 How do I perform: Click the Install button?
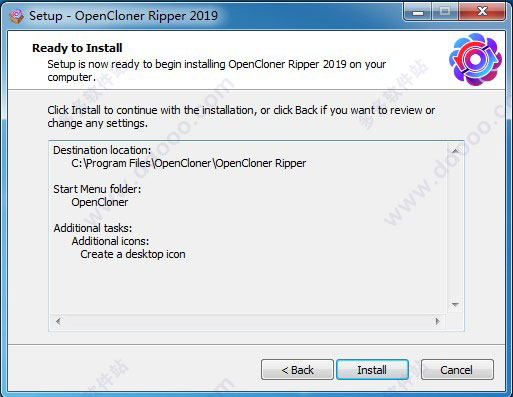pos(372,369)
